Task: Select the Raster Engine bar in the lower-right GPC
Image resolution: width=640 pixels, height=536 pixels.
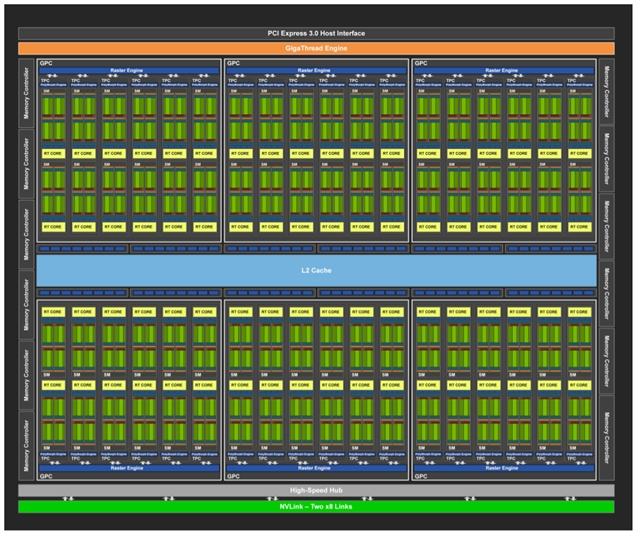Action: [x=504, y=468]
